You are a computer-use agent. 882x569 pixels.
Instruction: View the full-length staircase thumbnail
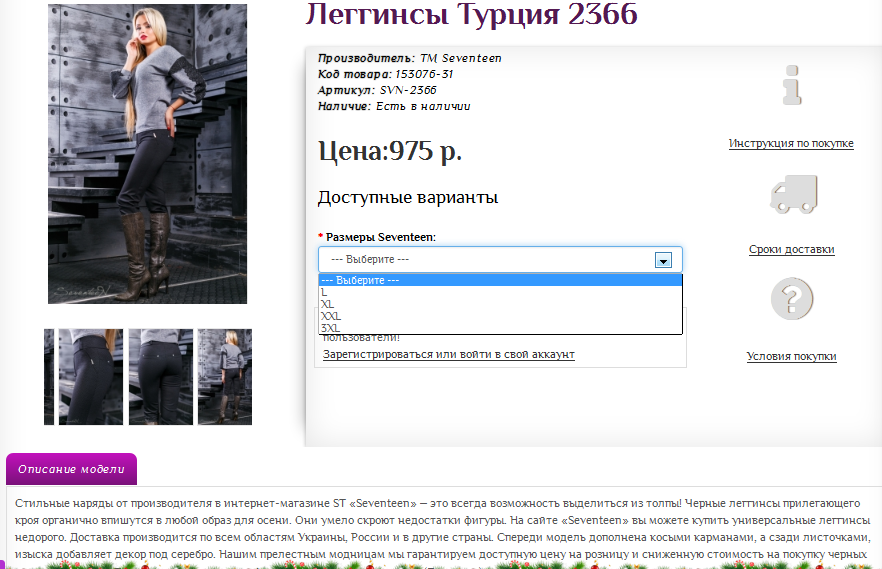225,377
